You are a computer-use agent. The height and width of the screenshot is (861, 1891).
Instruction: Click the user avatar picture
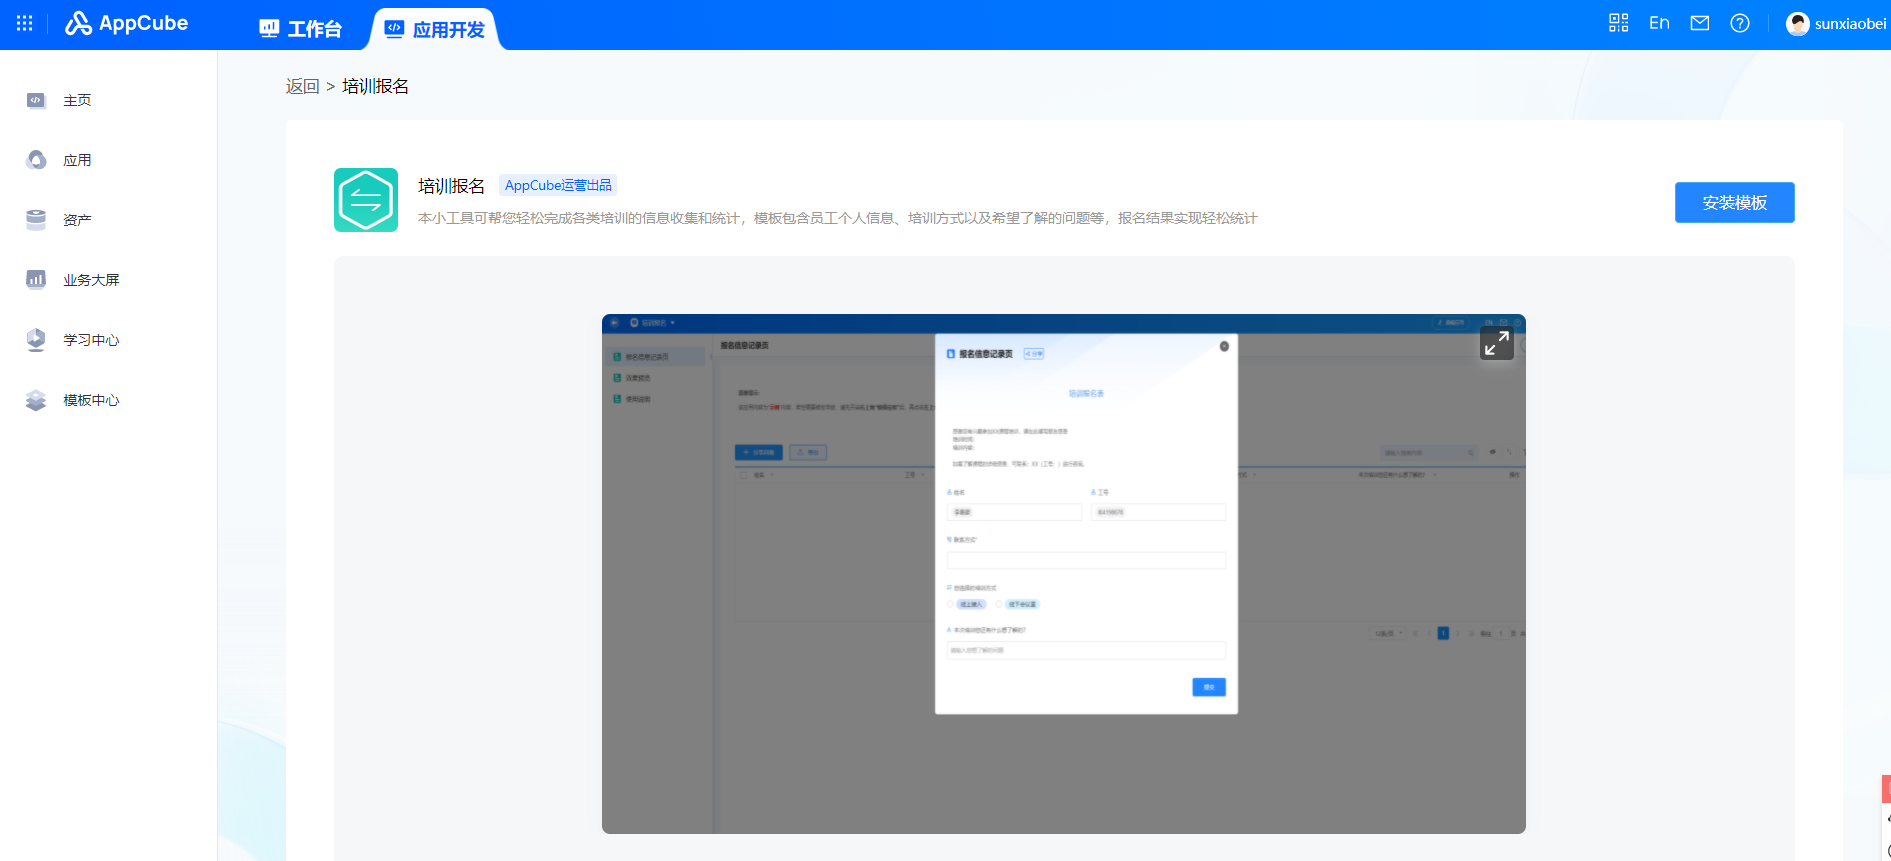tap(1798, 24)
